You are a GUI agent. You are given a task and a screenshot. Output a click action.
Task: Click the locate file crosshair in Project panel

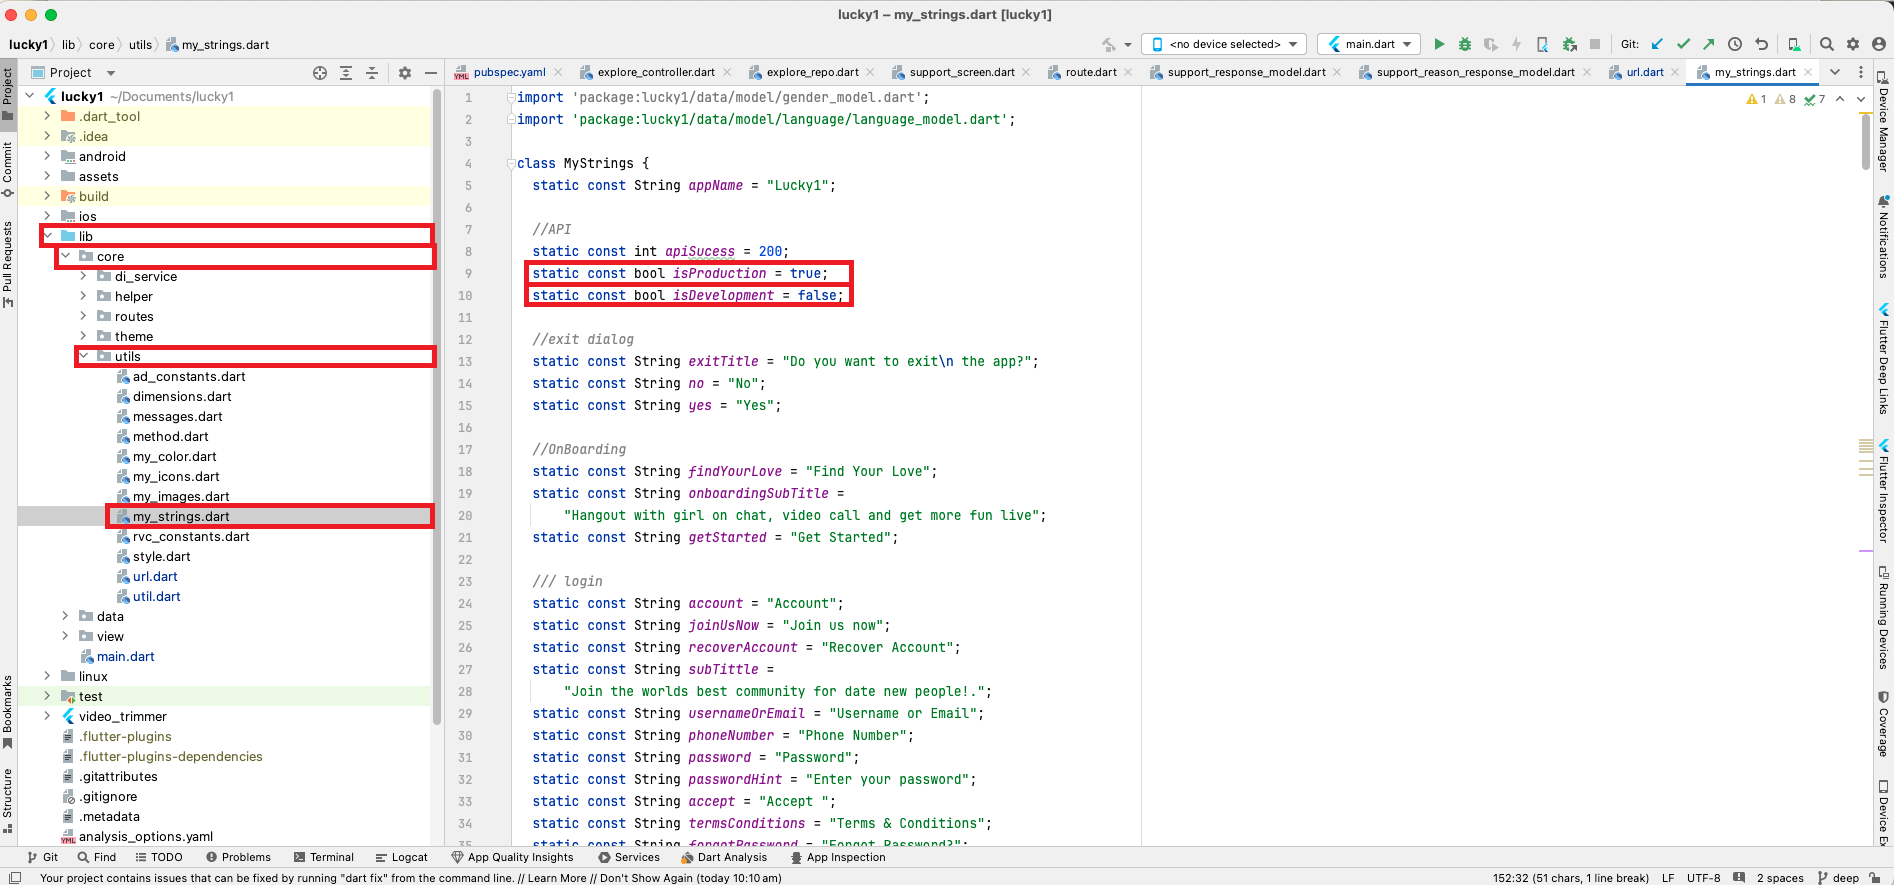pos(320,73)
